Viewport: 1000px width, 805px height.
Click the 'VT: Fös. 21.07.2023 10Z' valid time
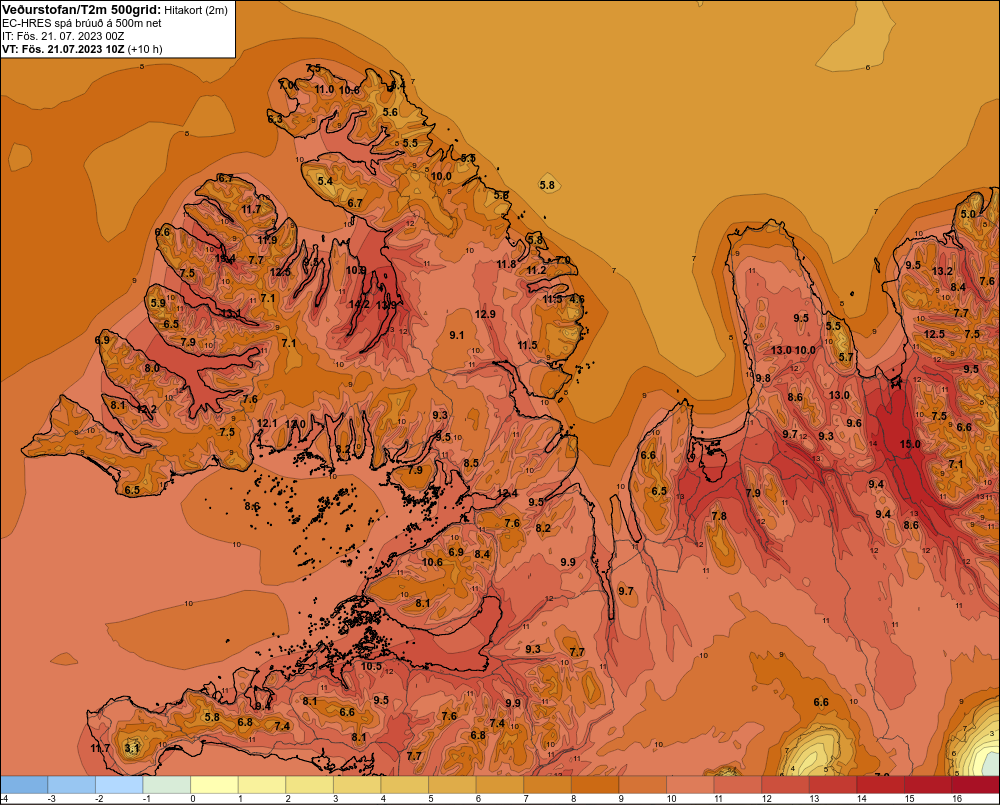[x=63, y=49]
